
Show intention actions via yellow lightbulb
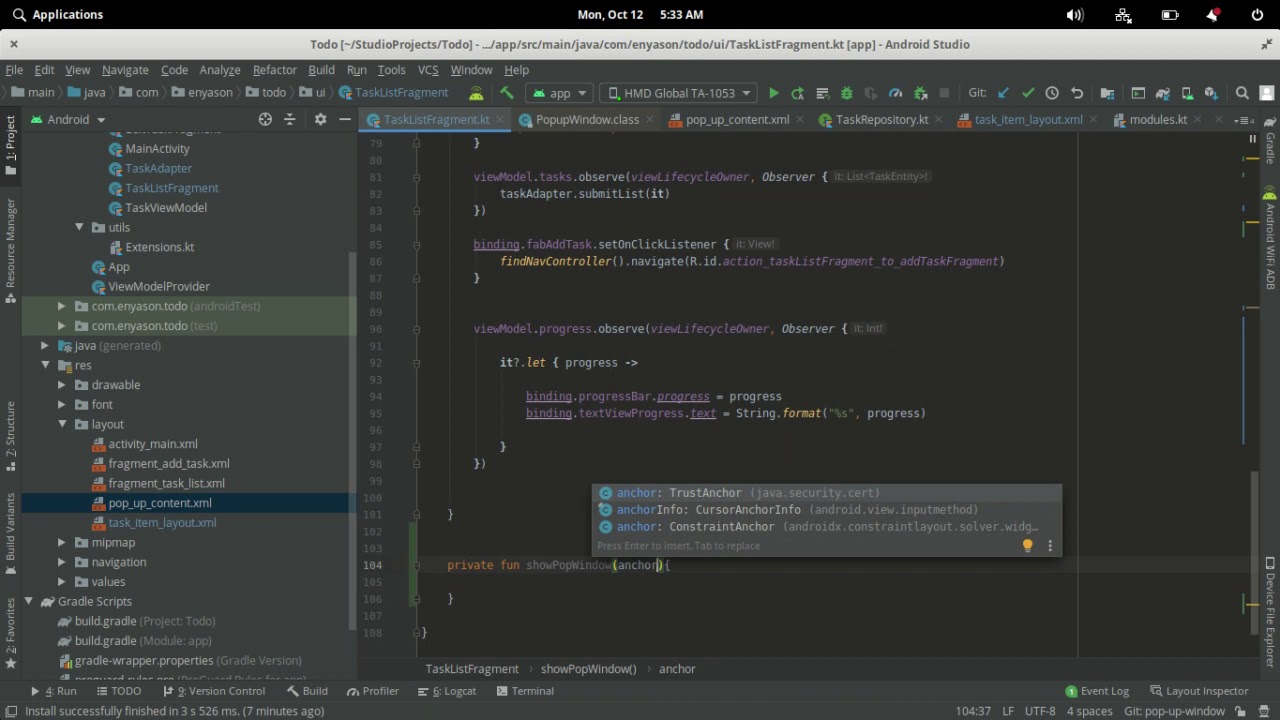(1027, 546)
